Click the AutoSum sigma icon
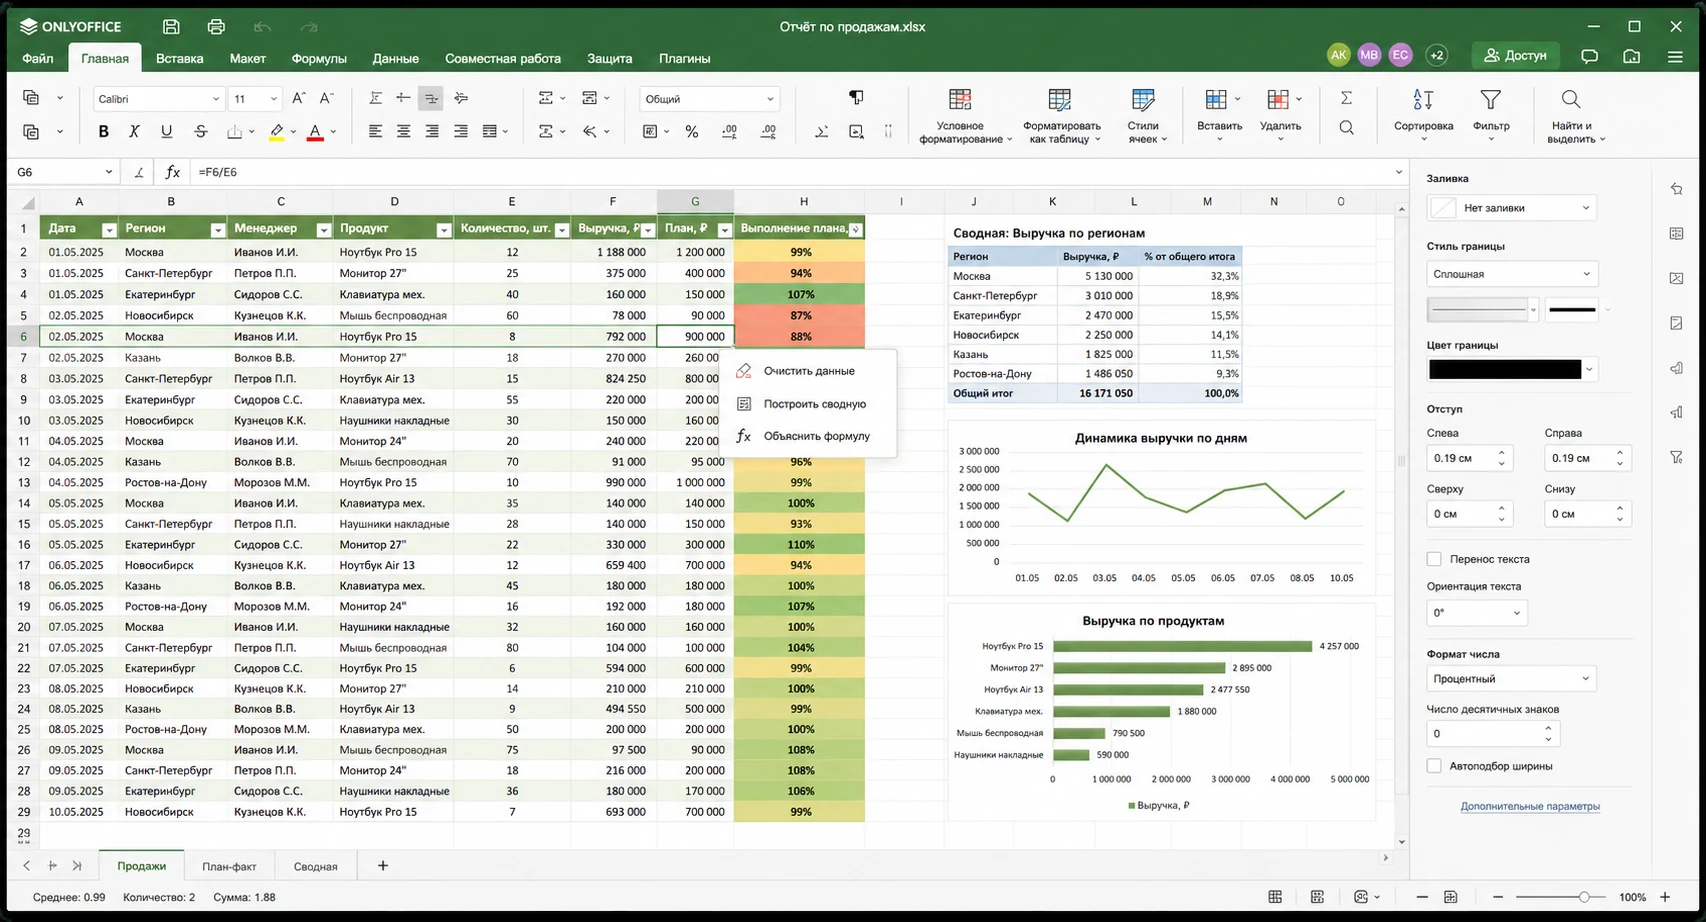1706x922 pixels. [x=1346, y=98]
